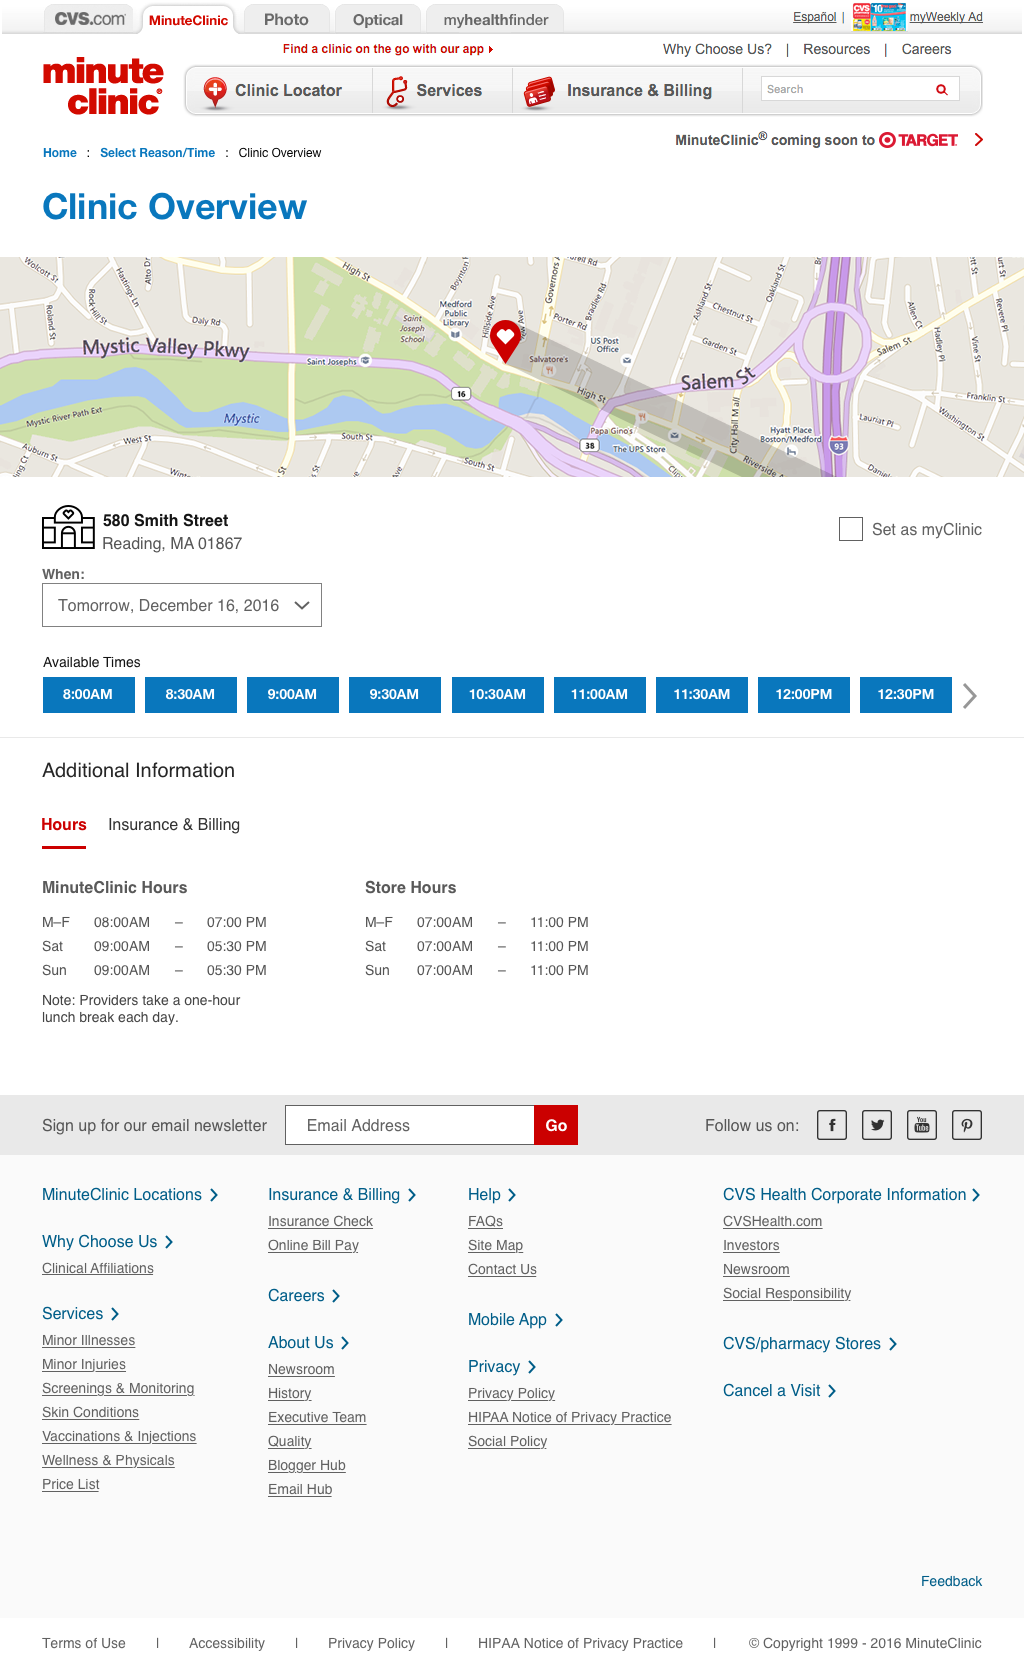Click the Insurance & Billing cards icon
Image resolution: width=1024 pixels, height=1672 pixels.
539,92
